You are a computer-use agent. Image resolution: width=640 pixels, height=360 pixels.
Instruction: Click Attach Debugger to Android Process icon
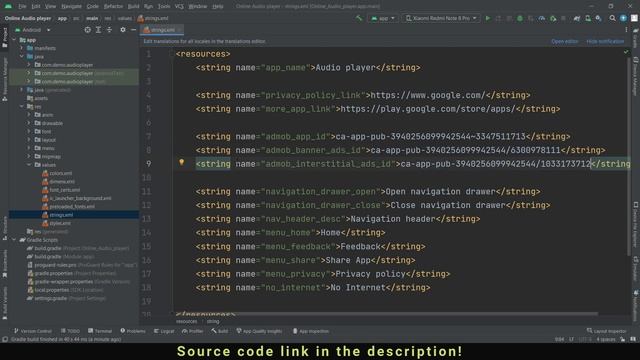(553, 18)
